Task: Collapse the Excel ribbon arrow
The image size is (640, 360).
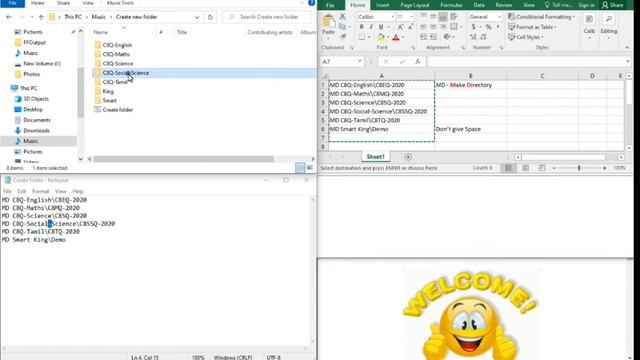Action: [x=627, y=48]
